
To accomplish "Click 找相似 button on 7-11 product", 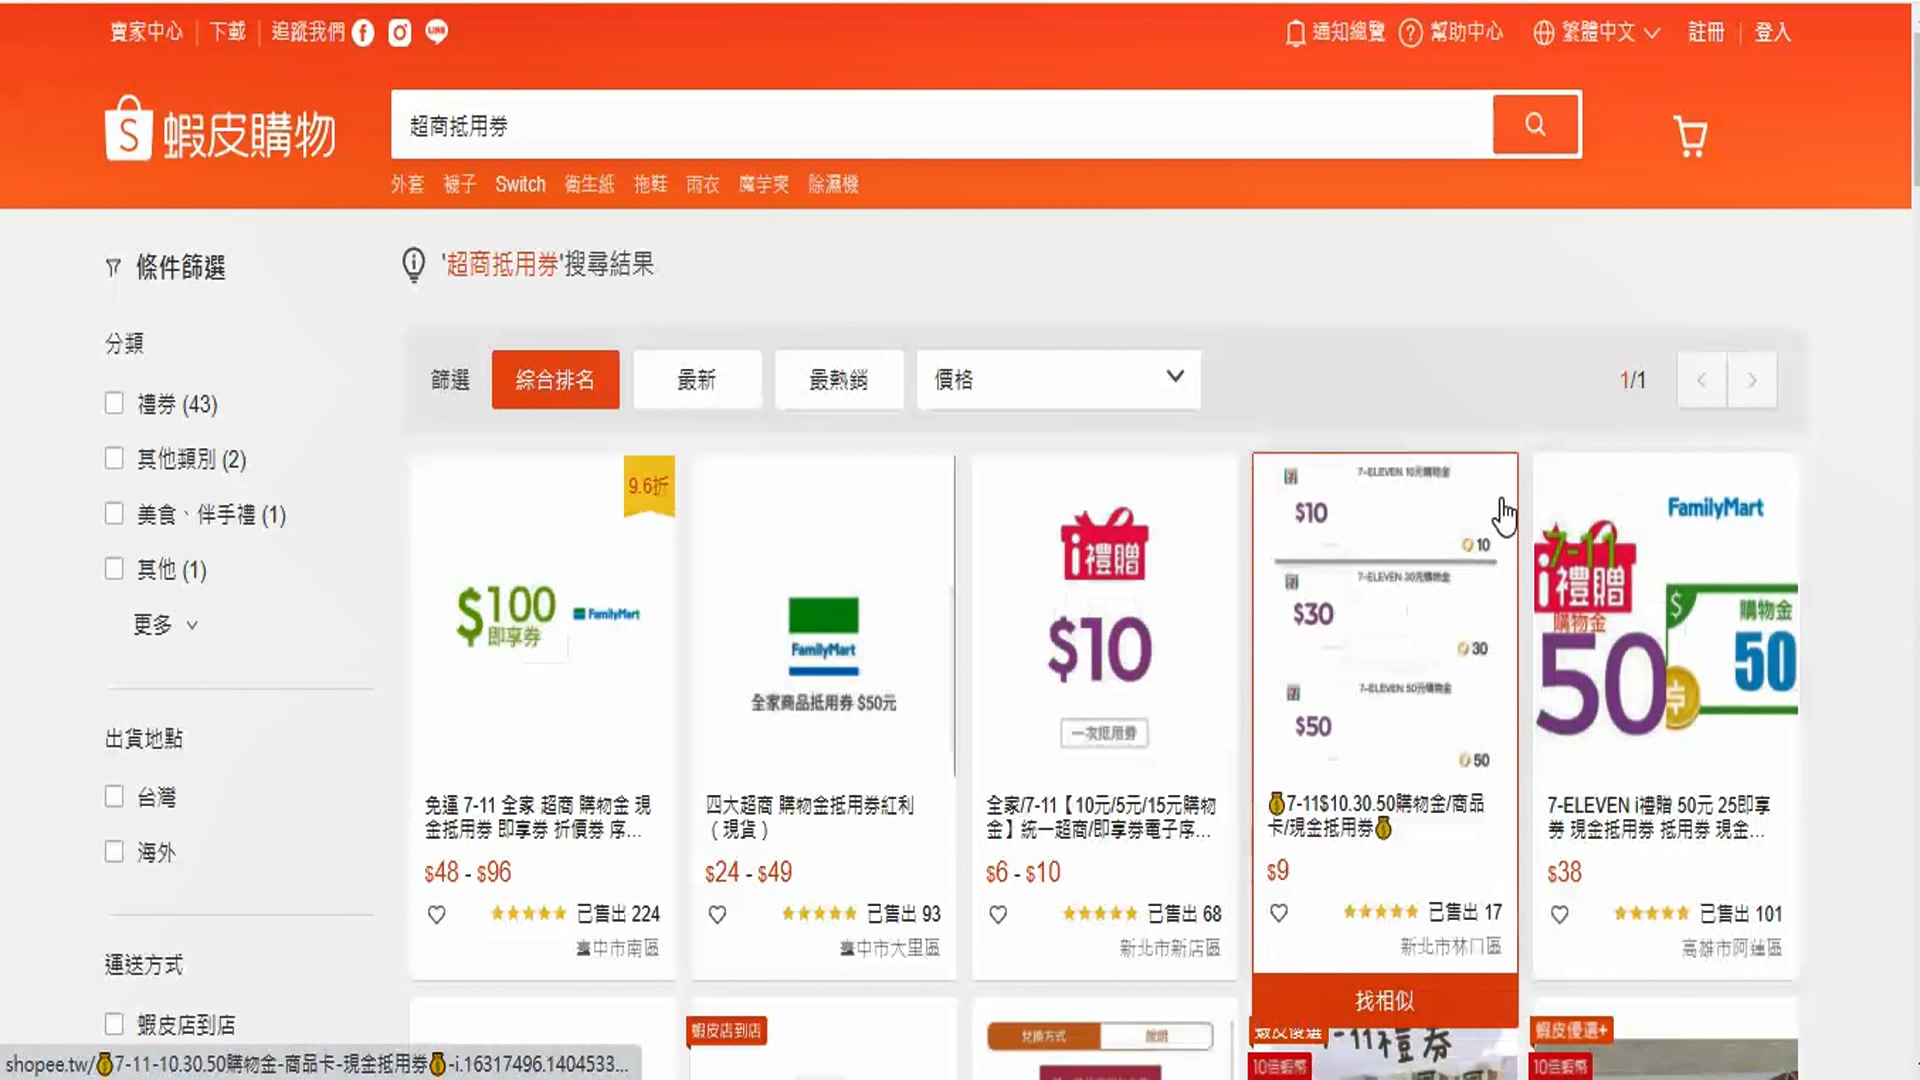I will pos(1385,1001).
